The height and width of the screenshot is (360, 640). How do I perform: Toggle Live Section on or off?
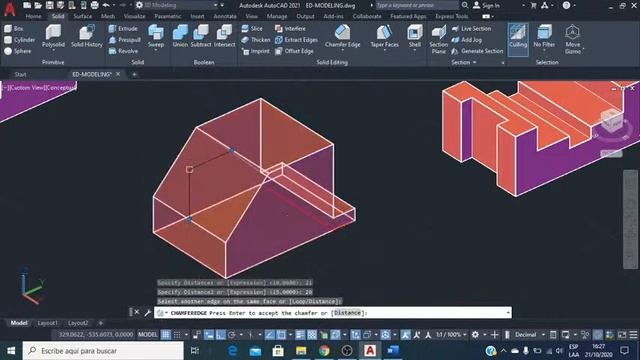[471, 29]
